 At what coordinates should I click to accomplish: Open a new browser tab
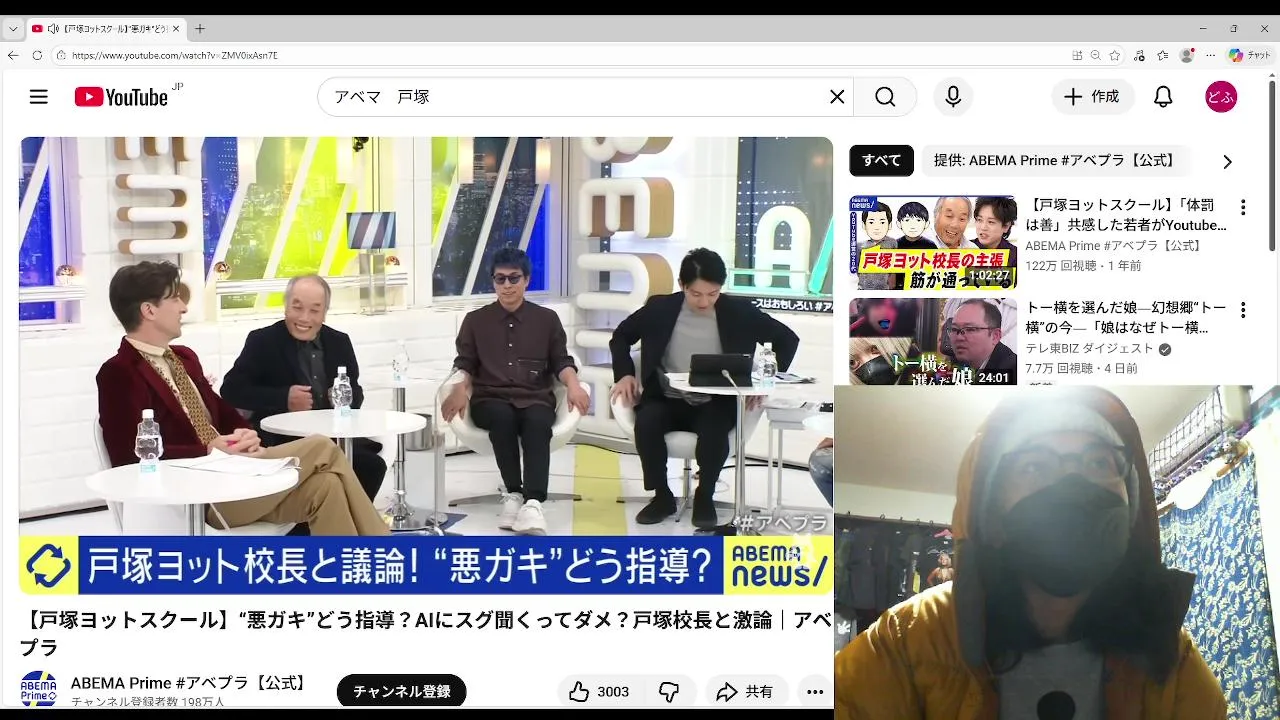(x=200, y=29)
